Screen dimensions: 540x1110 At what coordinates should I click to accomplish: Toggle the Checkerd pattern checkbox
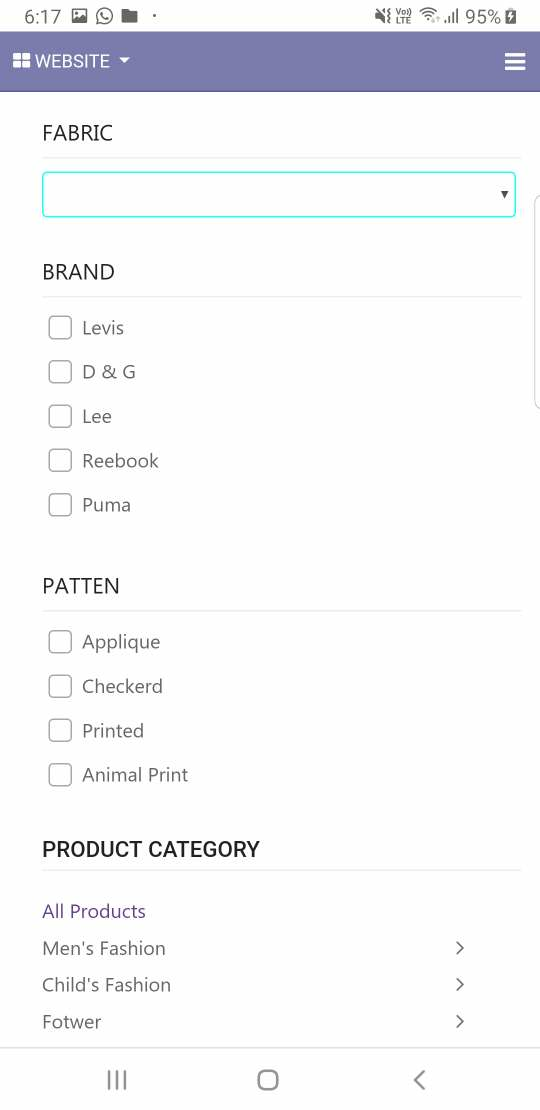(60, 686)
